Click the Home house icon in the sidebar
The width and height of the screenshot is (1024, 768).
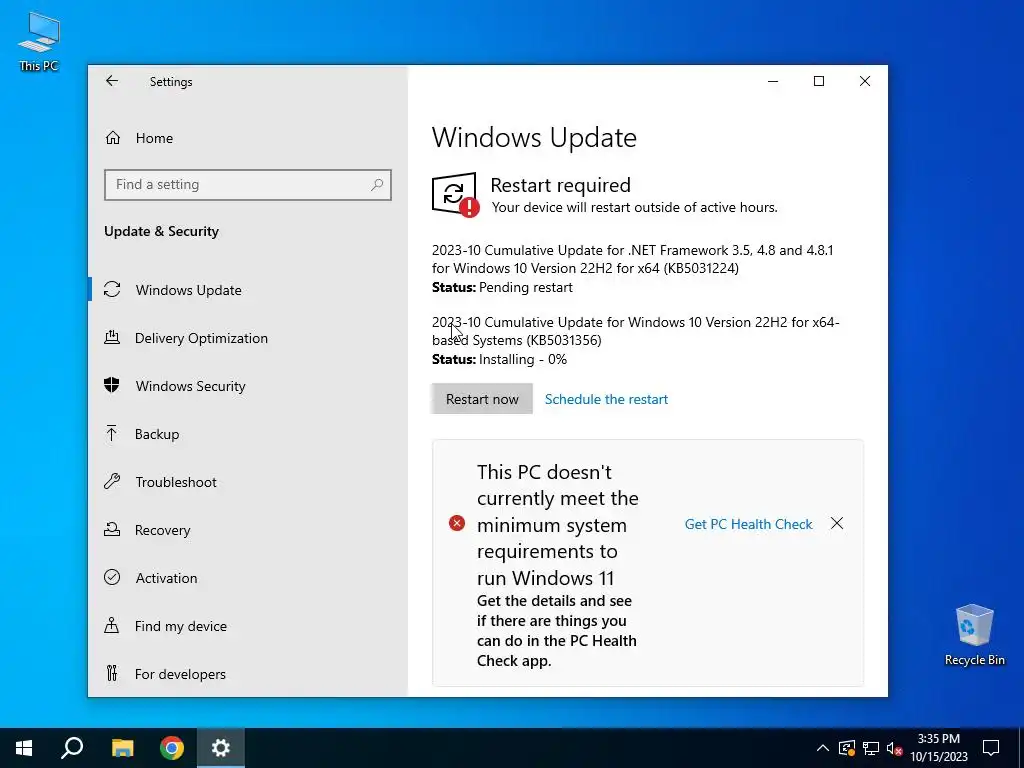click(x=112, y=138)
